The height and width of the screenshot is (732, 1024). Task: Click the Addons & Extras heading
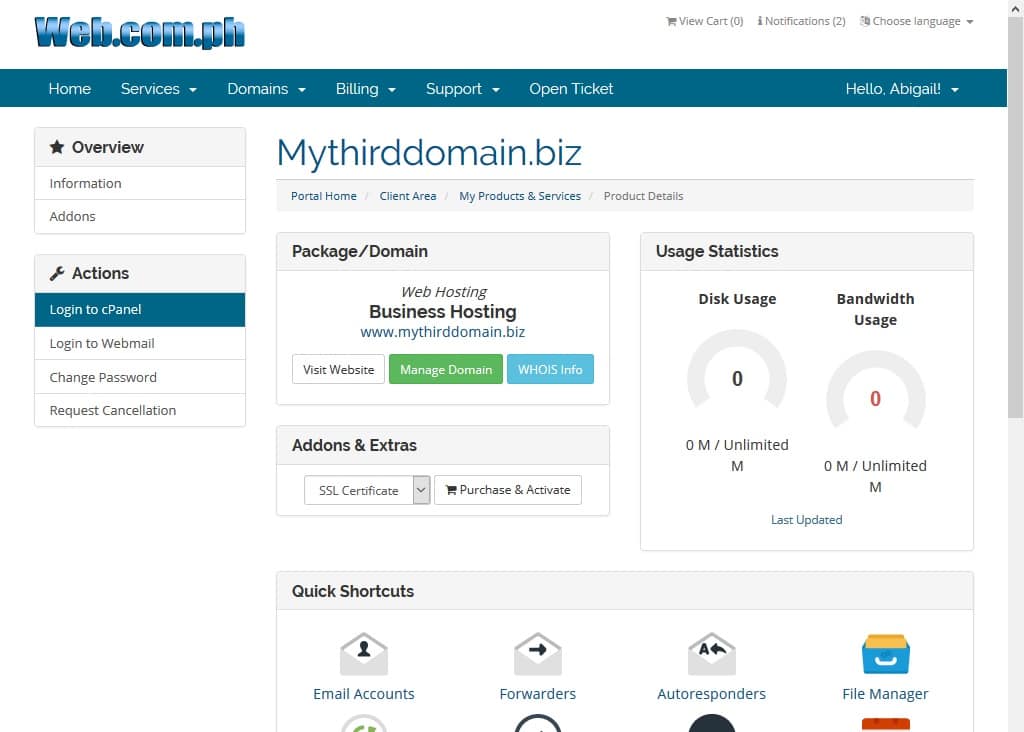pyautogui.click(x=354, y=445)
